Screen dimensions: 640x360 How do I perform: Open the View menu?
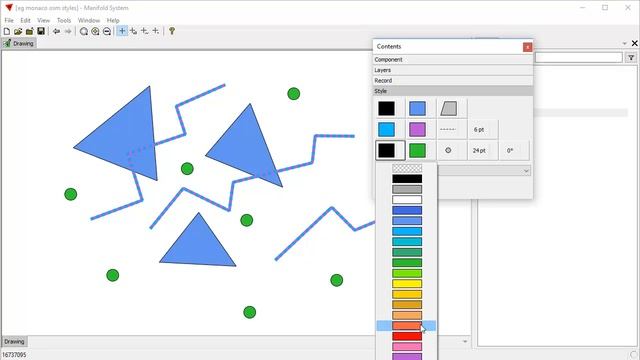[43, 20]
